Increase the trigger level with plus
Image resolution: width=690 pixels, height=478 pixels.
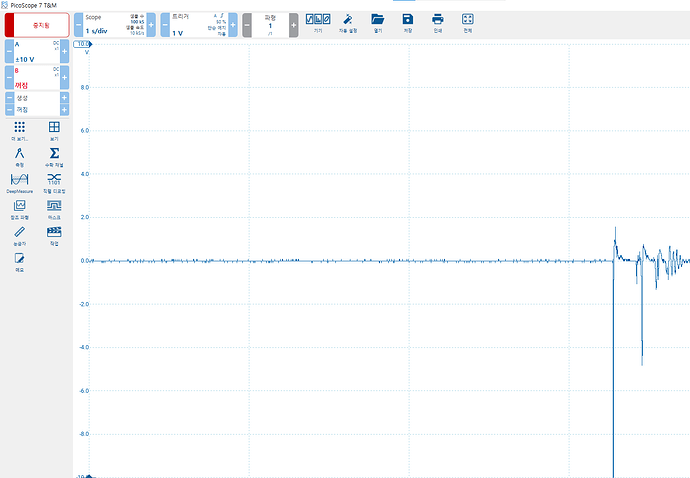pyautogui.click(x=233, y=25)
